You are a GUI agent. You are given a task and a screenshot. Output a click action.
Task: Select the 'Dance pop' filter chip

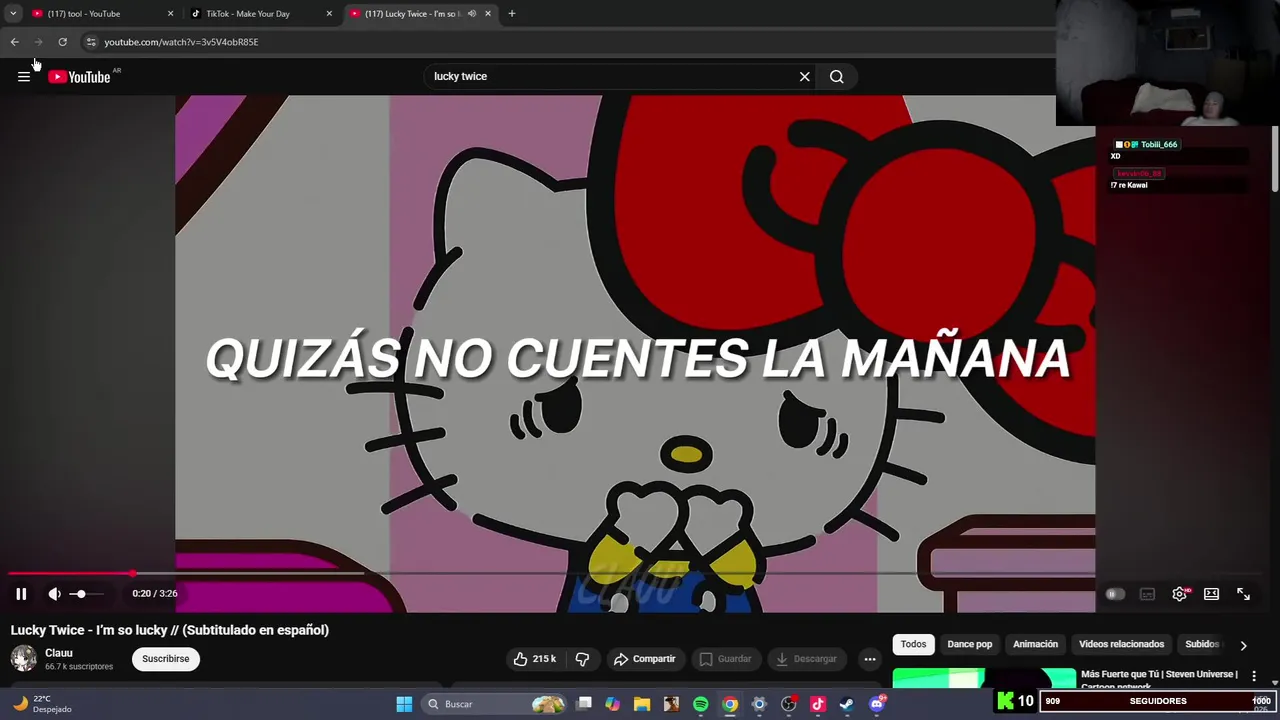point(970,644)
